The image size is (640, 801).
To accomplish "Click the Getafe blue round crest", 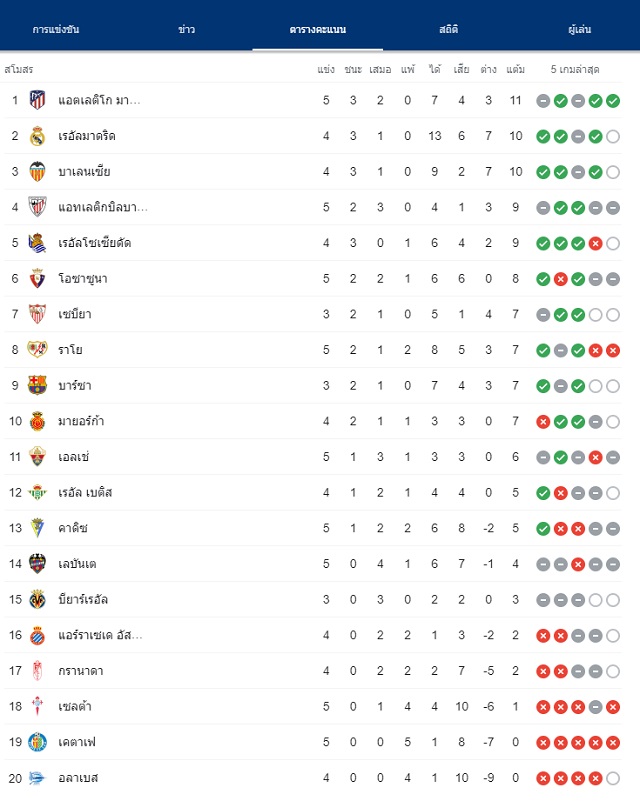I will [37, 742].
